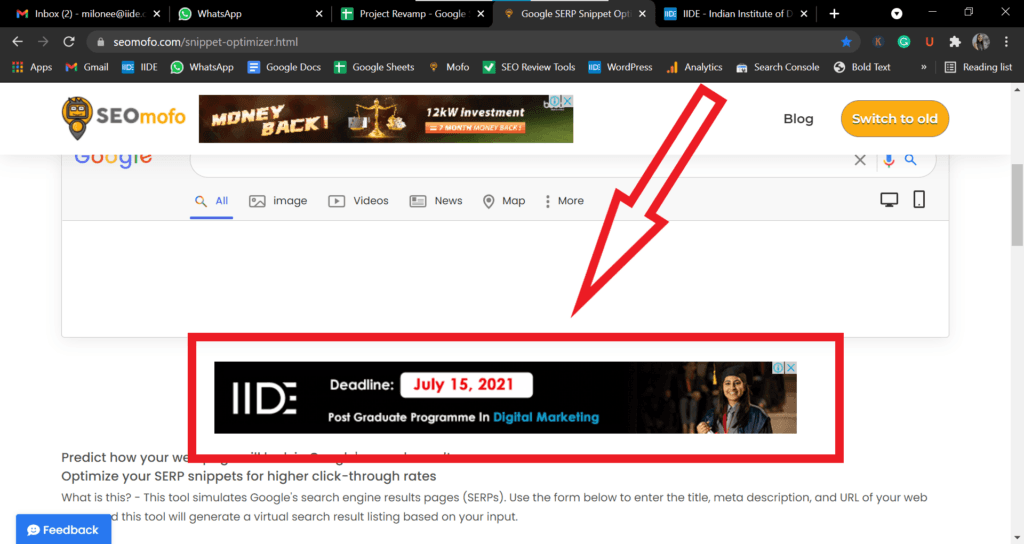Click the browser forward arrow
The width and height of the screenshot is (1024, 544).
[43, 42]
